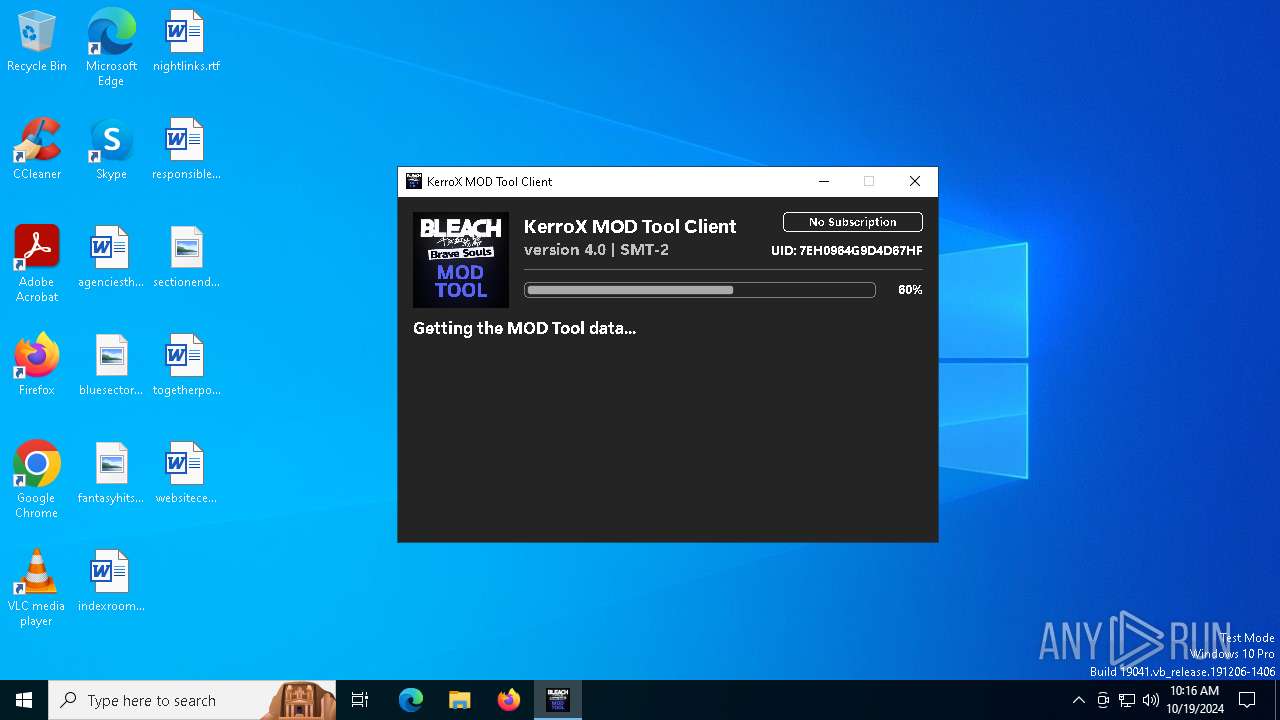Image resolution: width=1280 pixels, height=720 pixels.
Task: Click the Getting the MOD Tool data status text
Action: click(524, 328)
